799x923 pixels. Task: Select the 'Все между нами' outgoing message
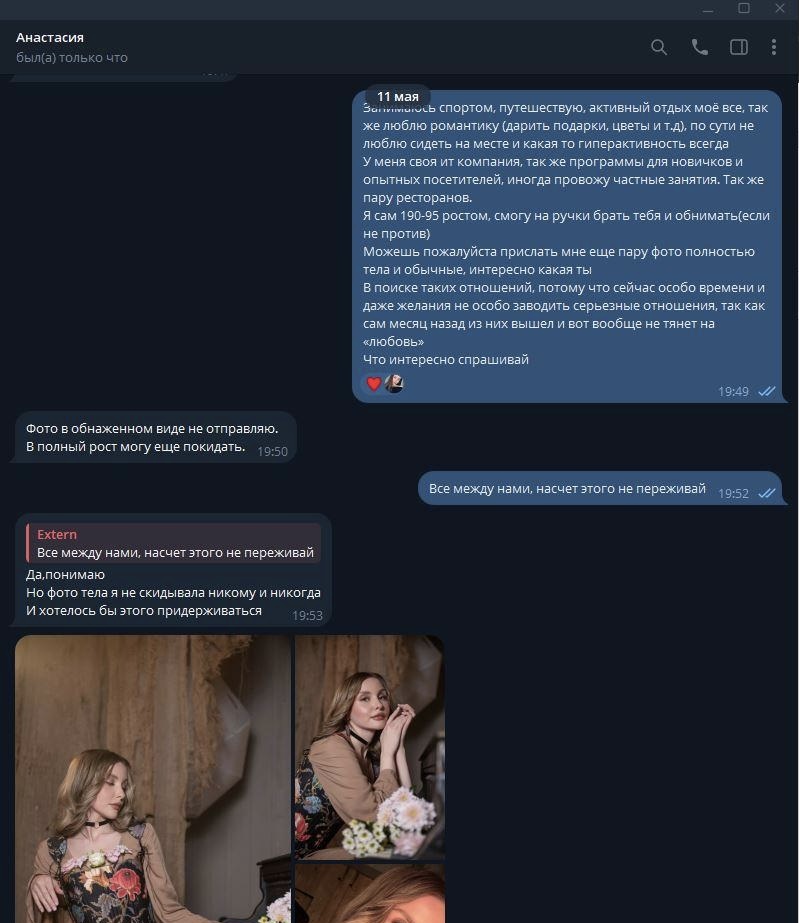click(600, 488)
